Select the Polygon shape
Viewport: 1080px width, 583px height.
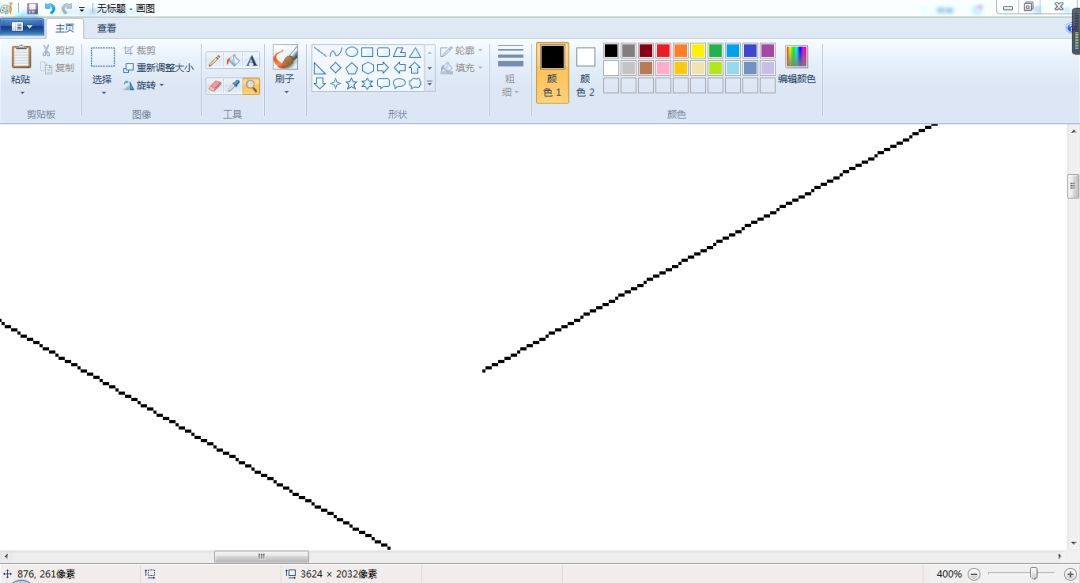coord(399,52)
